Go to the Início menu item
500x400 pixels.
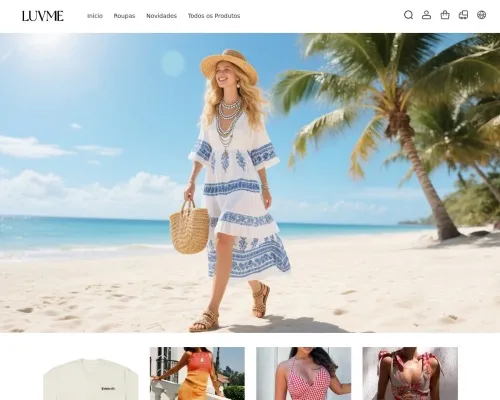point(95,16)
